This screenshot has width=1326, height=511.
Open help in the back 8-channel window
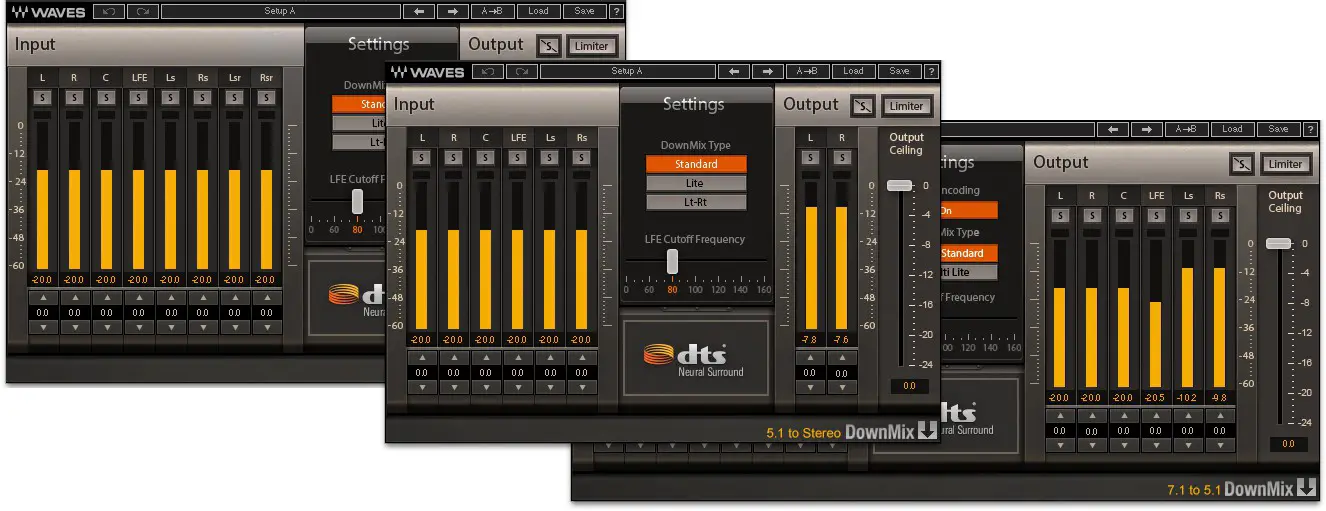[x=617, y=11]
